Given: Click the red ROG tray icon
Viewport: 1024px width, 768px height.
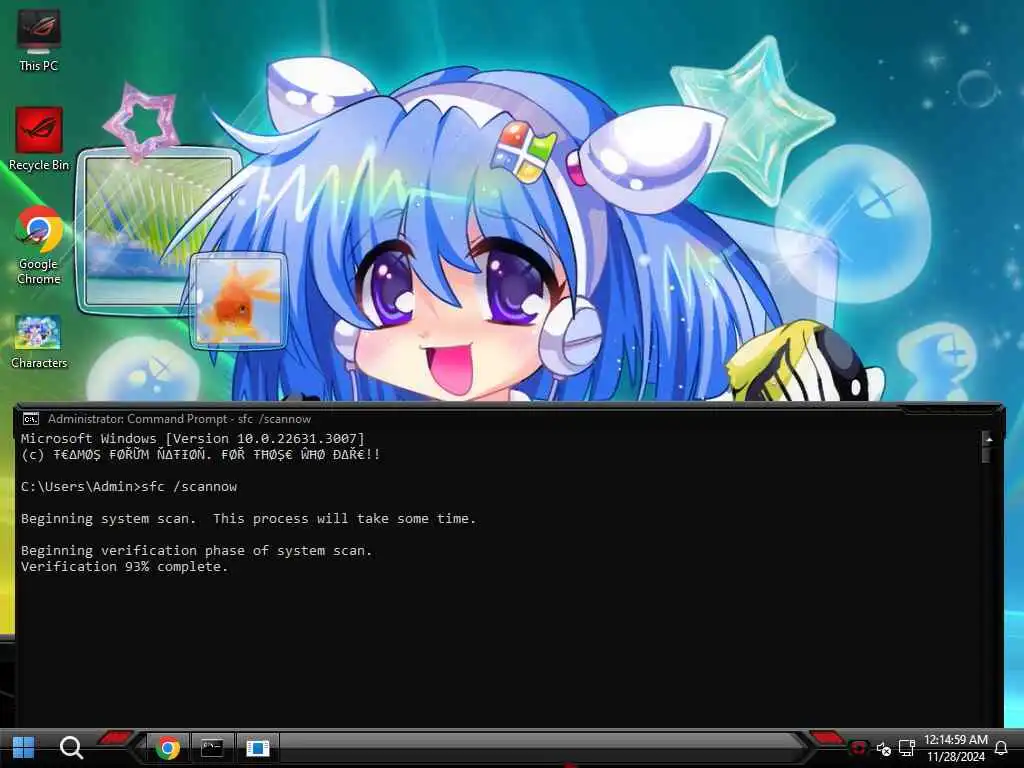Looking at the screenshot, I should [x=858, y=748].
